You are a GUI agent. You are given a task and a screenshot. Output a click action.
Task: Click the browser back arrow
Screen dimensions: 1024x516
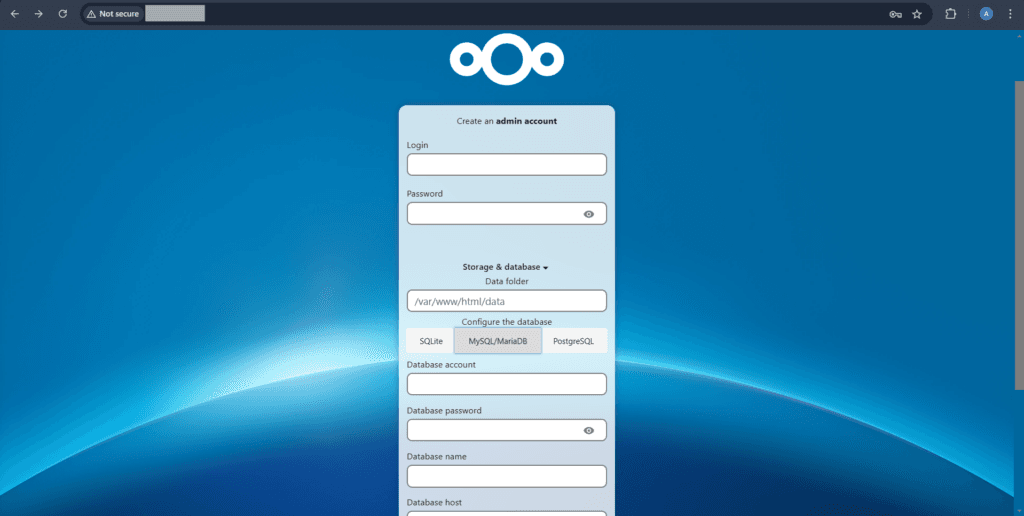(14, 14)
